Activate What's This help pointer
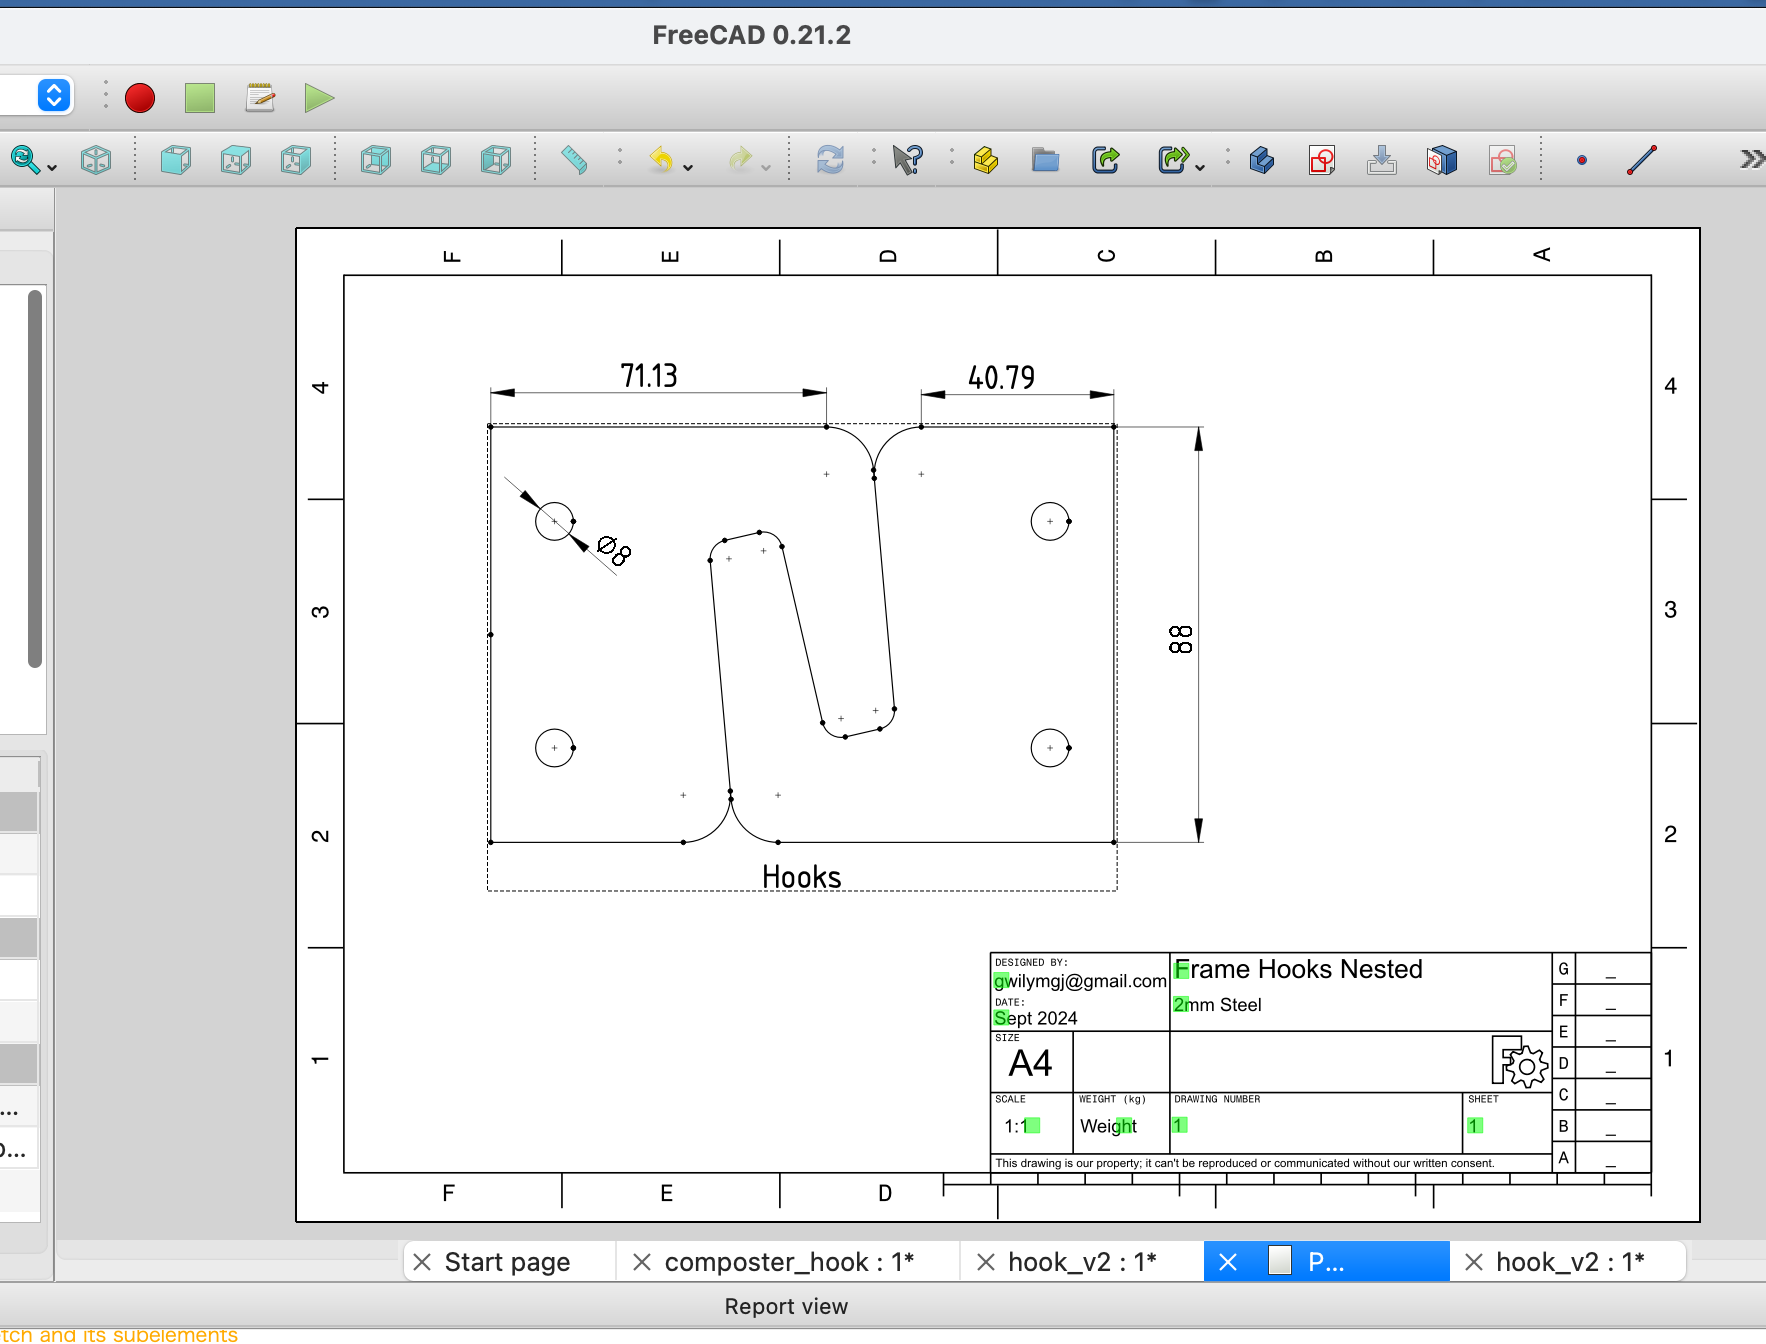Viewport: 1766px width, 1344px height. click(908, 160)
